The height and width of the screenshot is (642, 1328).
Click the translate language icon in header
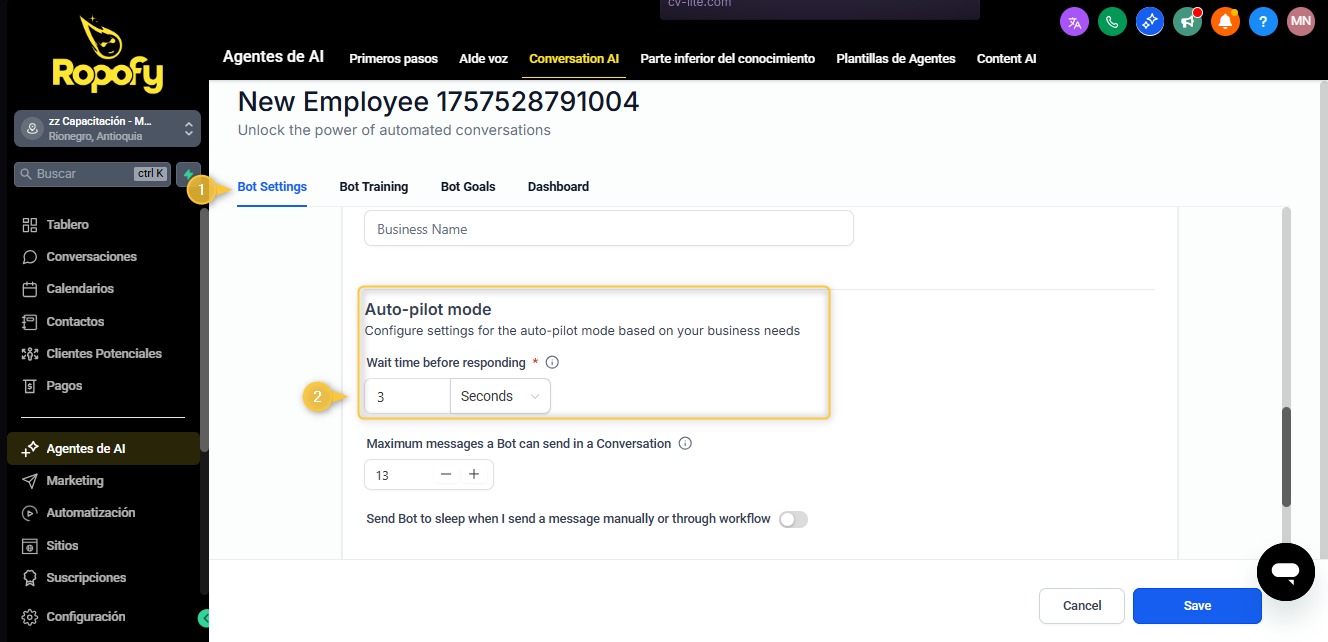pyautogui.click(x=1074, y=21)
